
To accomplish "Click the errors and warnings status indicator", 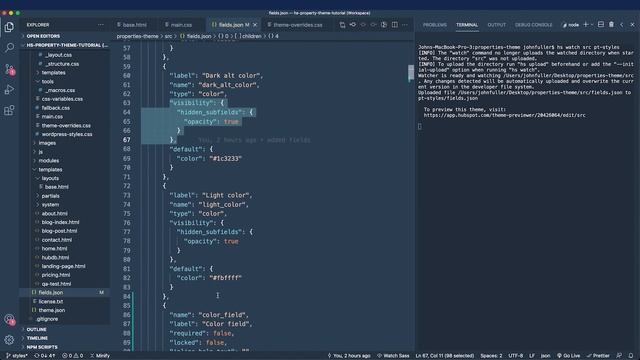I will click(72, 356).
